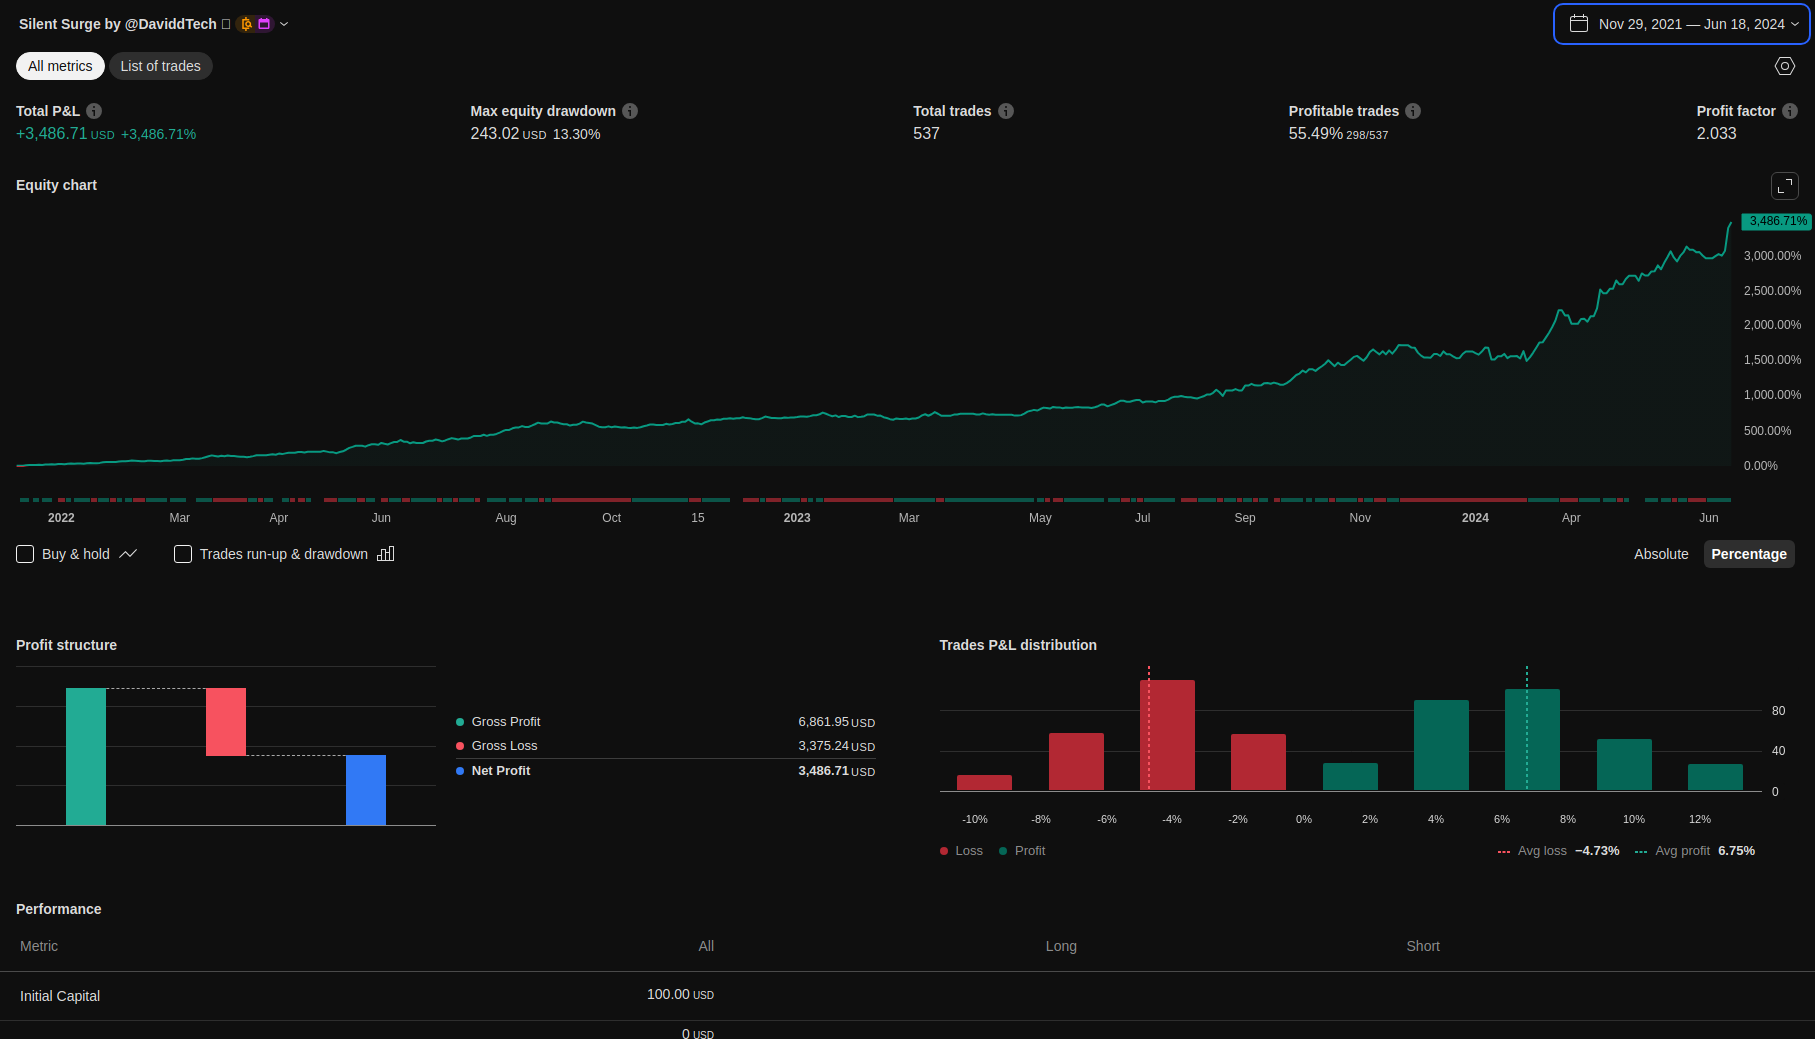This screenshot has width=1815, height=1039.
Task: Click the purple calendar icon beside strategy name
Action: pyautogui.click(x=264, y=24)
